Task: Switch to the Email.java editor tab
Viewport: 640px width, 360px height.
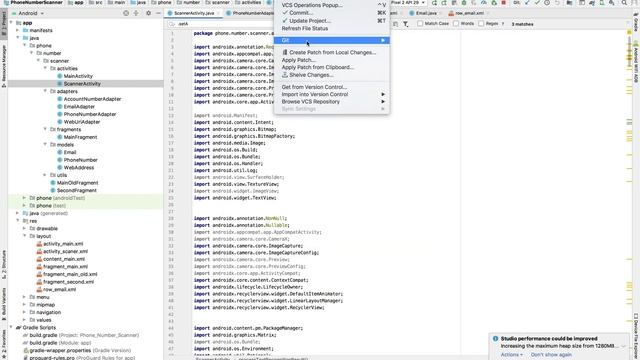Action: [x=426, y=13]
